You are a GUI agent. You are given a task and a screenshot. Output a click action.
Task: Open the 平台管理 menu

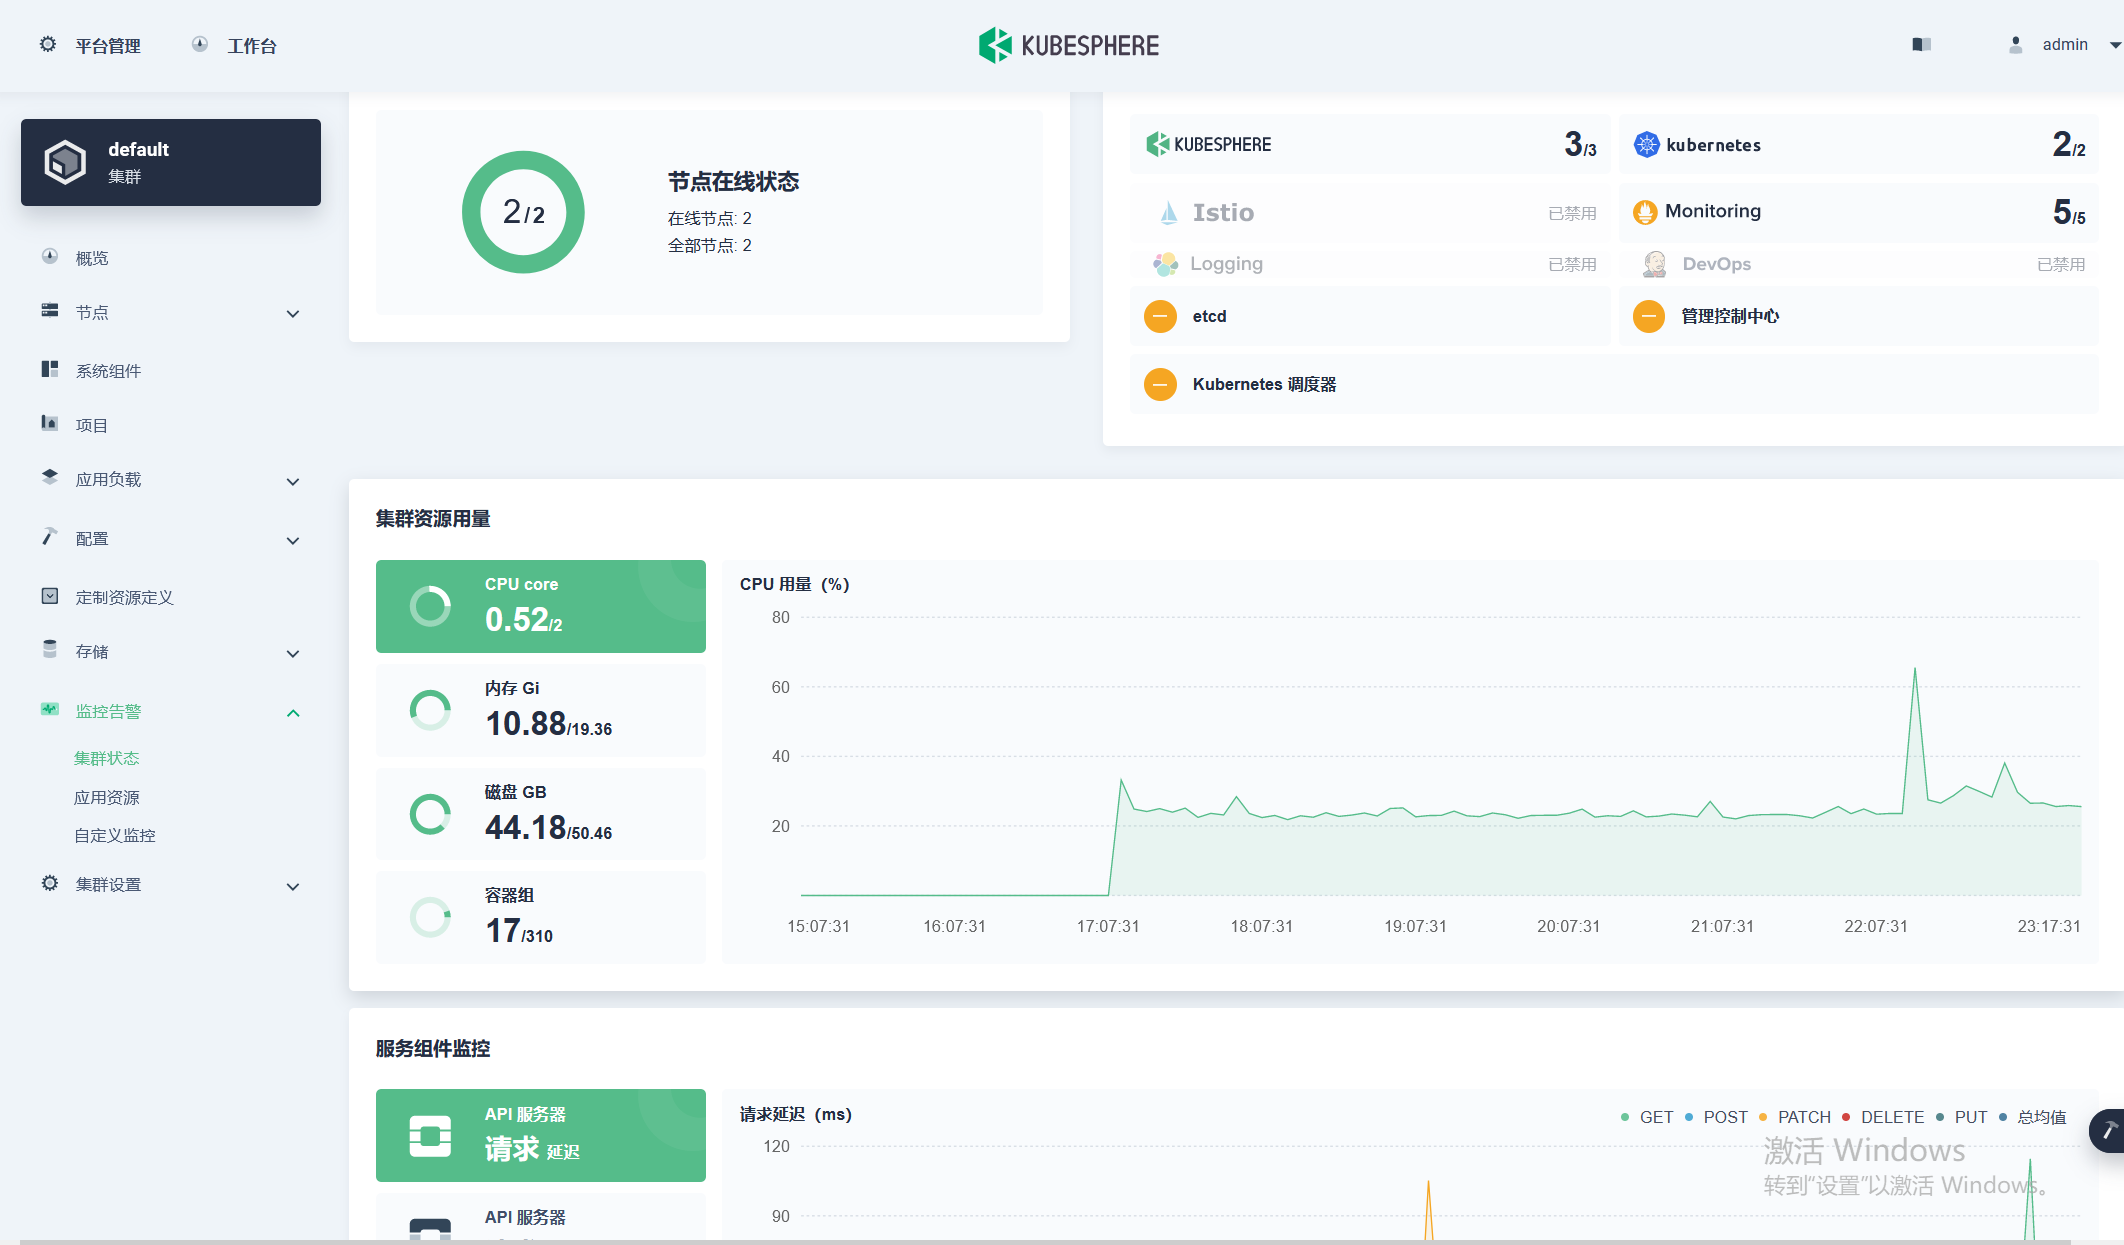(106, 45)
